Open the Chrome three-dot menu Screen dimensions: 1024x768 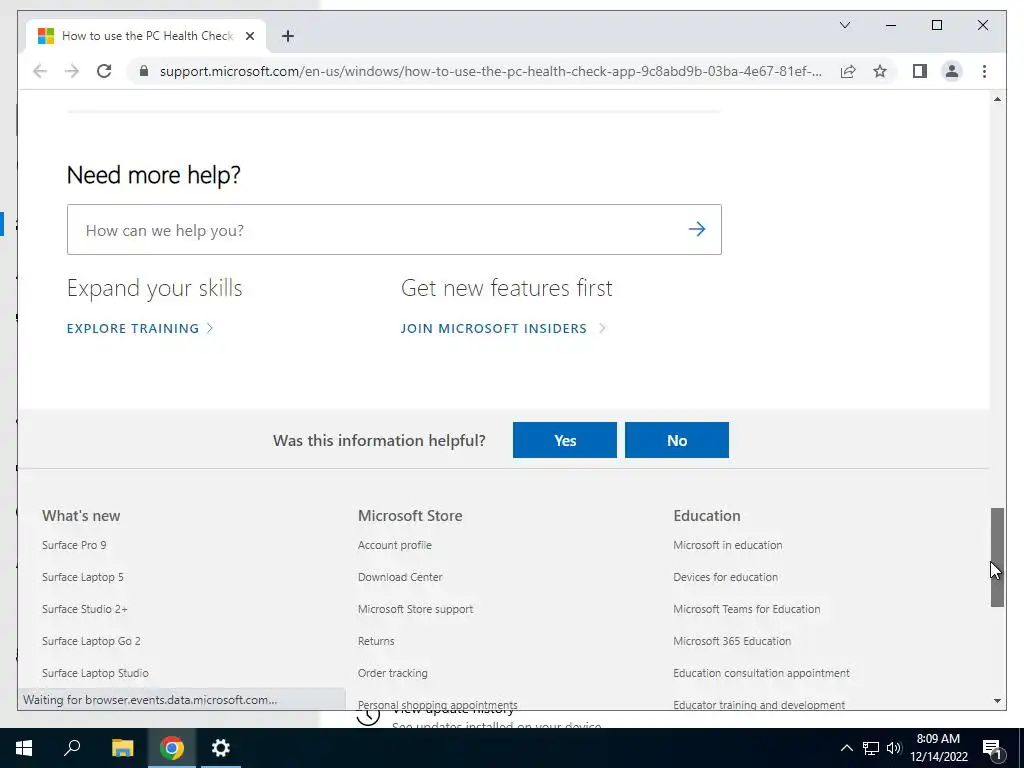[x=984, y=71]
